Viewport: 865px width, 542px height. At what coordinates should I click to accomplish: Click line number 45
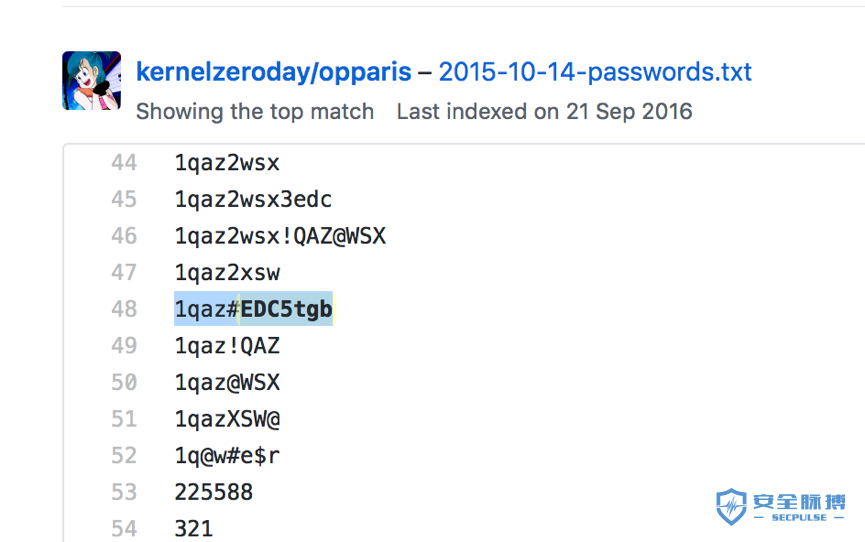pos(124,199)
